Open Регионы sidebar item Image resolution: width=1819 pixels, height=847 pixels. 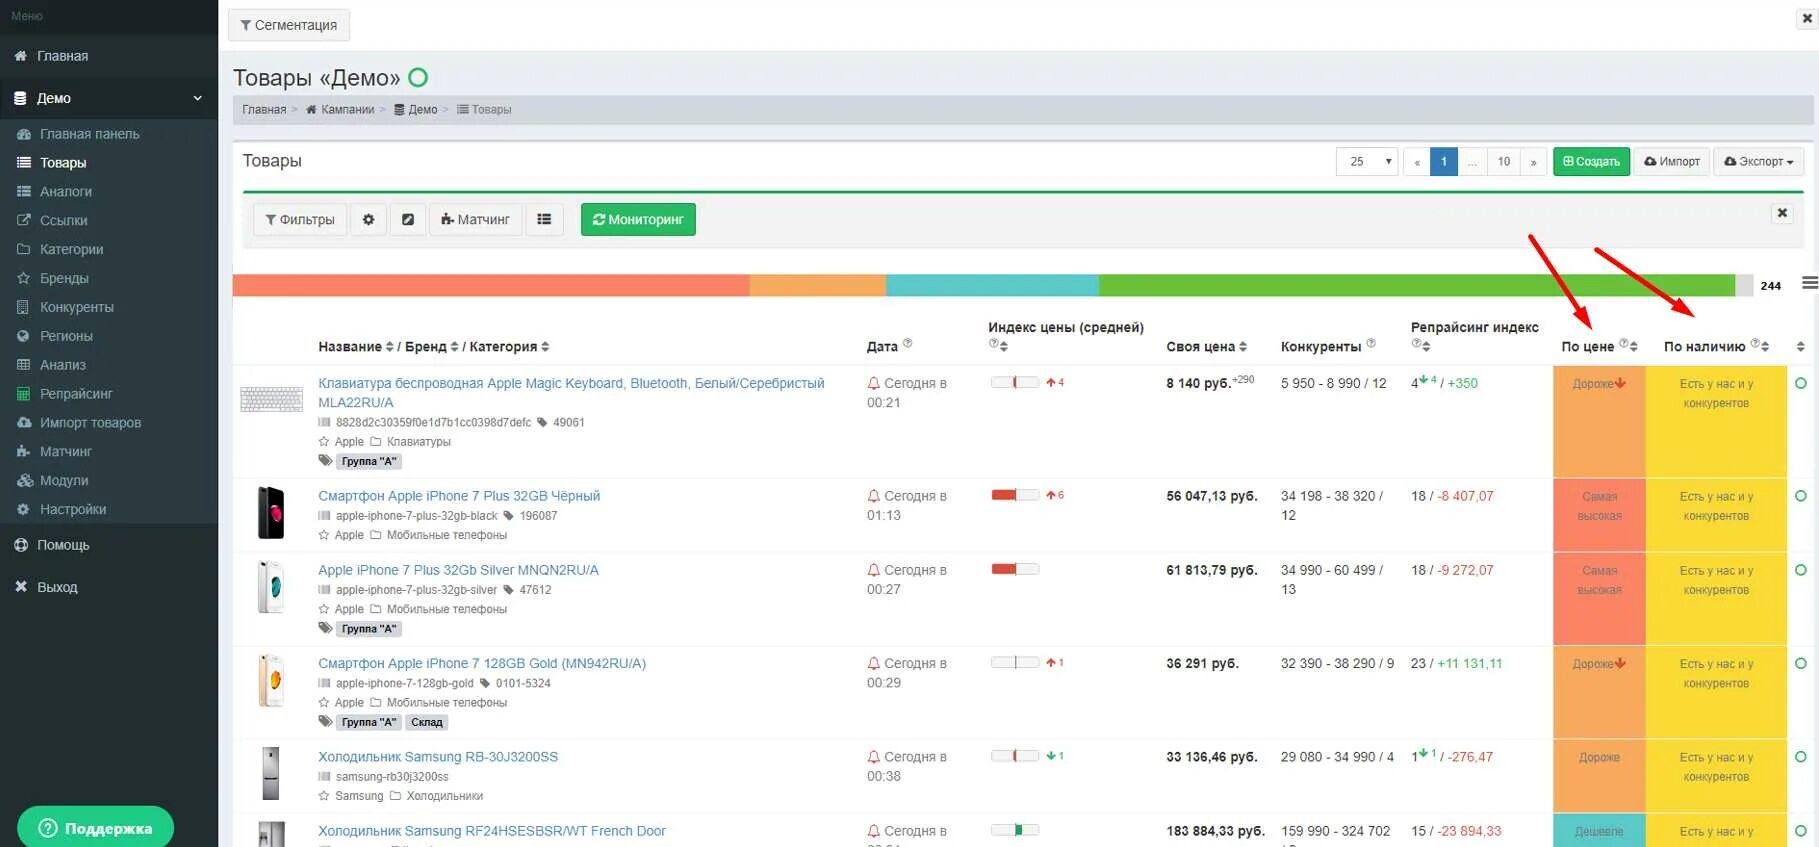coord(66,336)
